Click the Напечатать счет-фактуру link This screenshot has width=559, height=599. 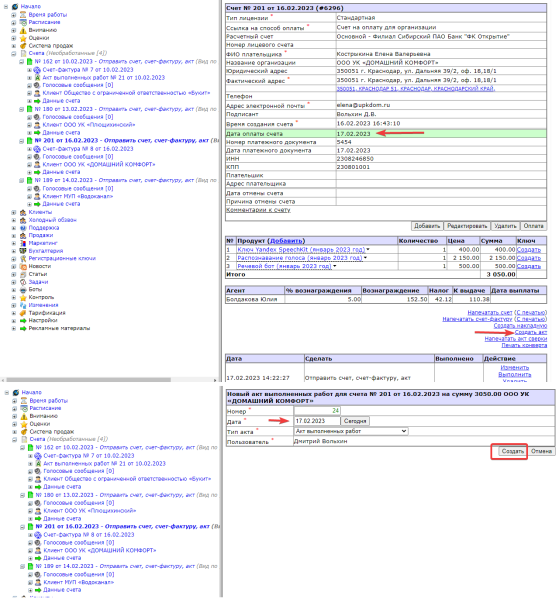tap(477, 319)
